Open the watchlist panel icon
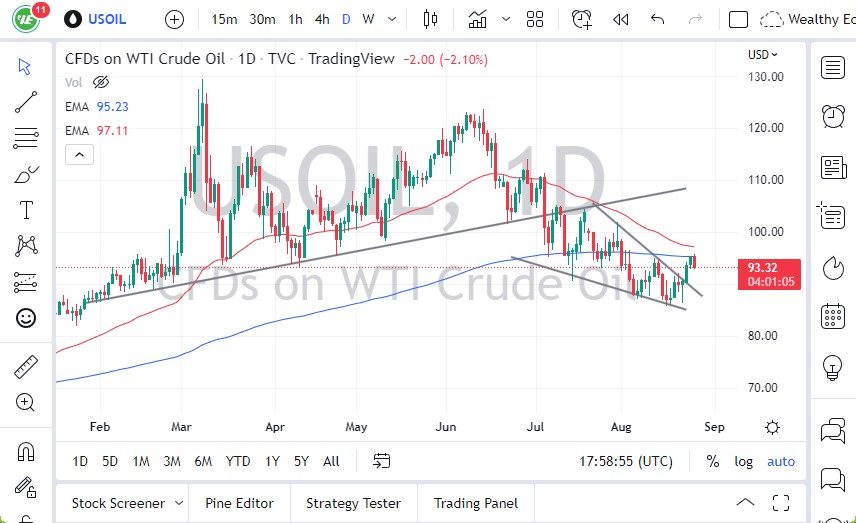This screenshot has width=856, height=523. (832, 67)
